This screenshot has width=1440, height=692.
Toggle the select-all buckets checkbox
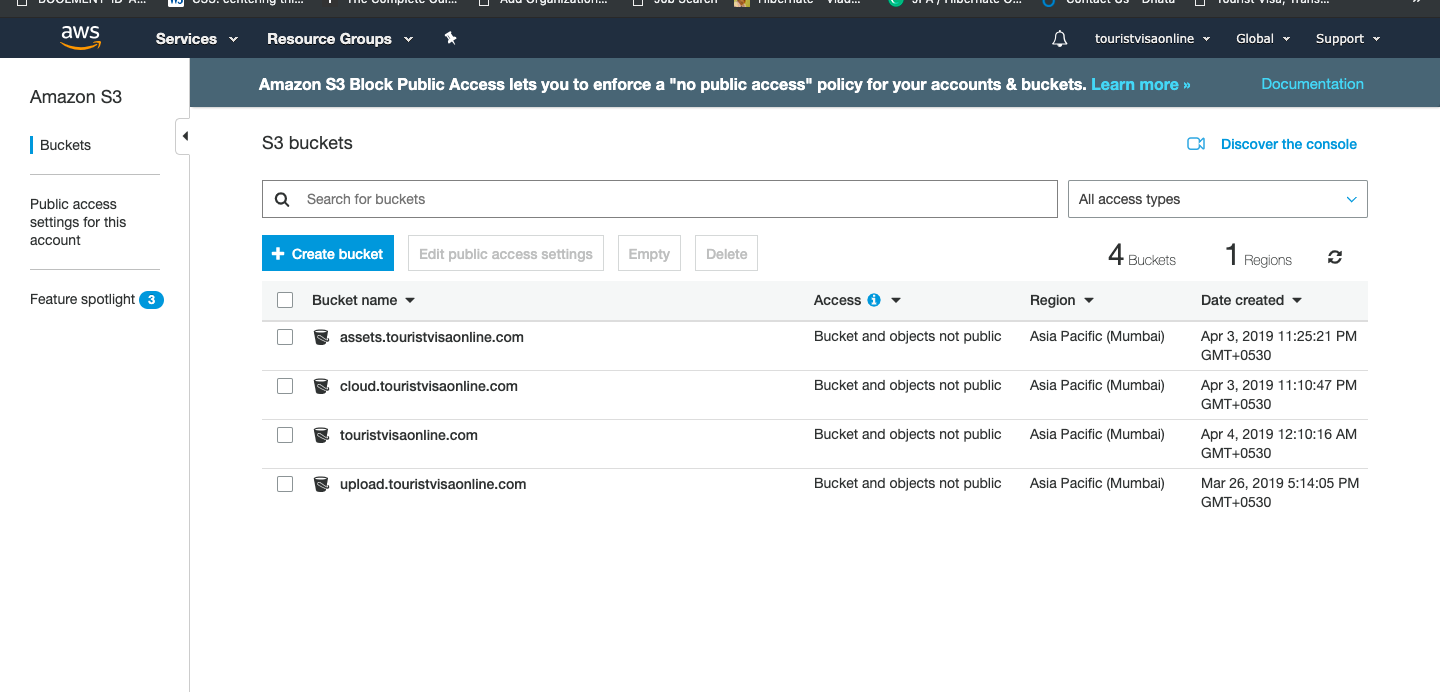coord(285,300)
